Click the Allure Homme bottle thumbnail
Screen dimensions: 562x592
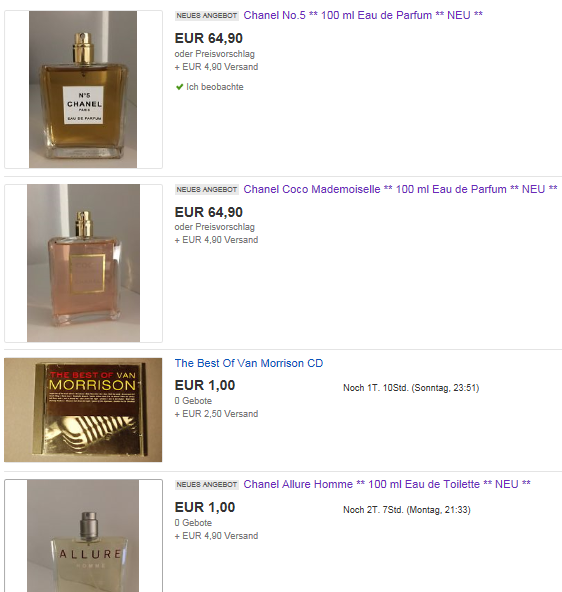tap(83, 536)
